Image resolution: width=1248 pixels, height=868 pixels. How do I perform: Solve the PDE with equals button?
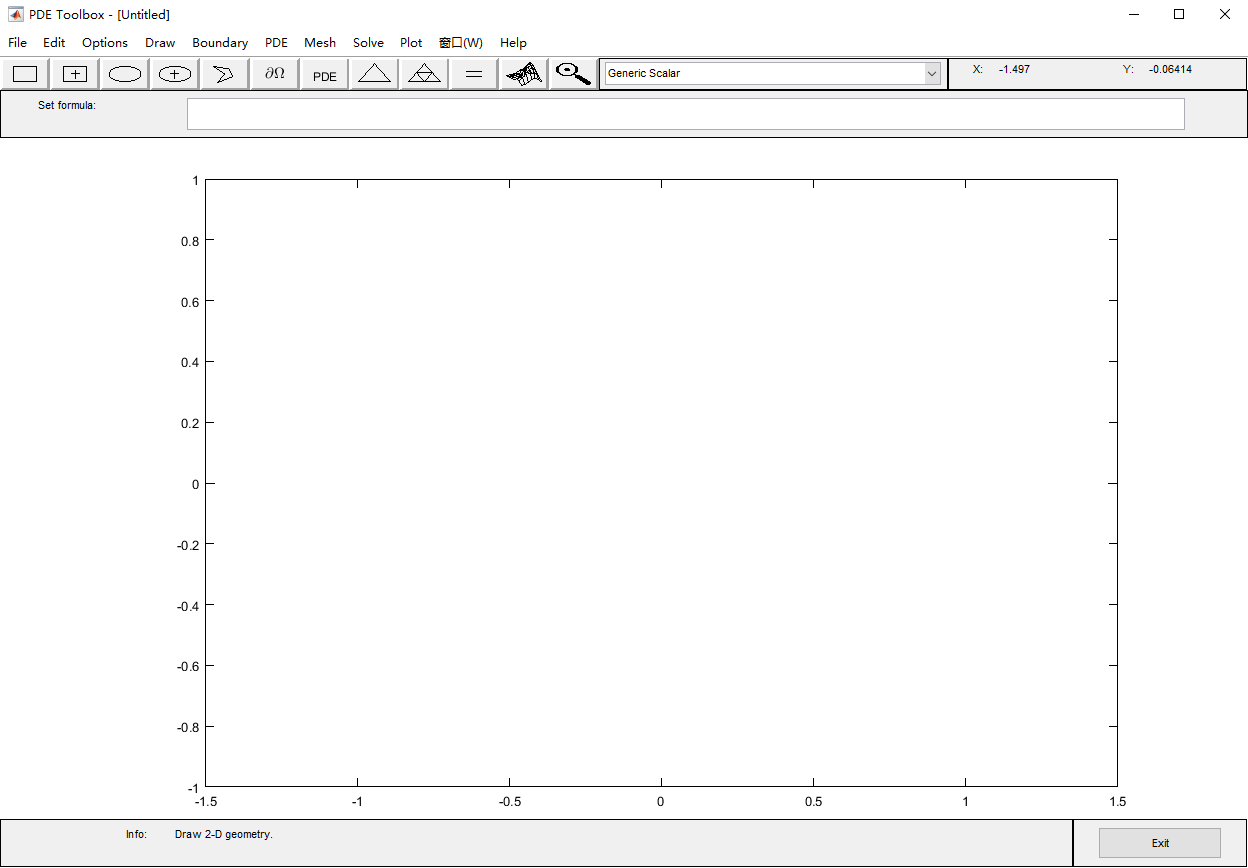475,74
